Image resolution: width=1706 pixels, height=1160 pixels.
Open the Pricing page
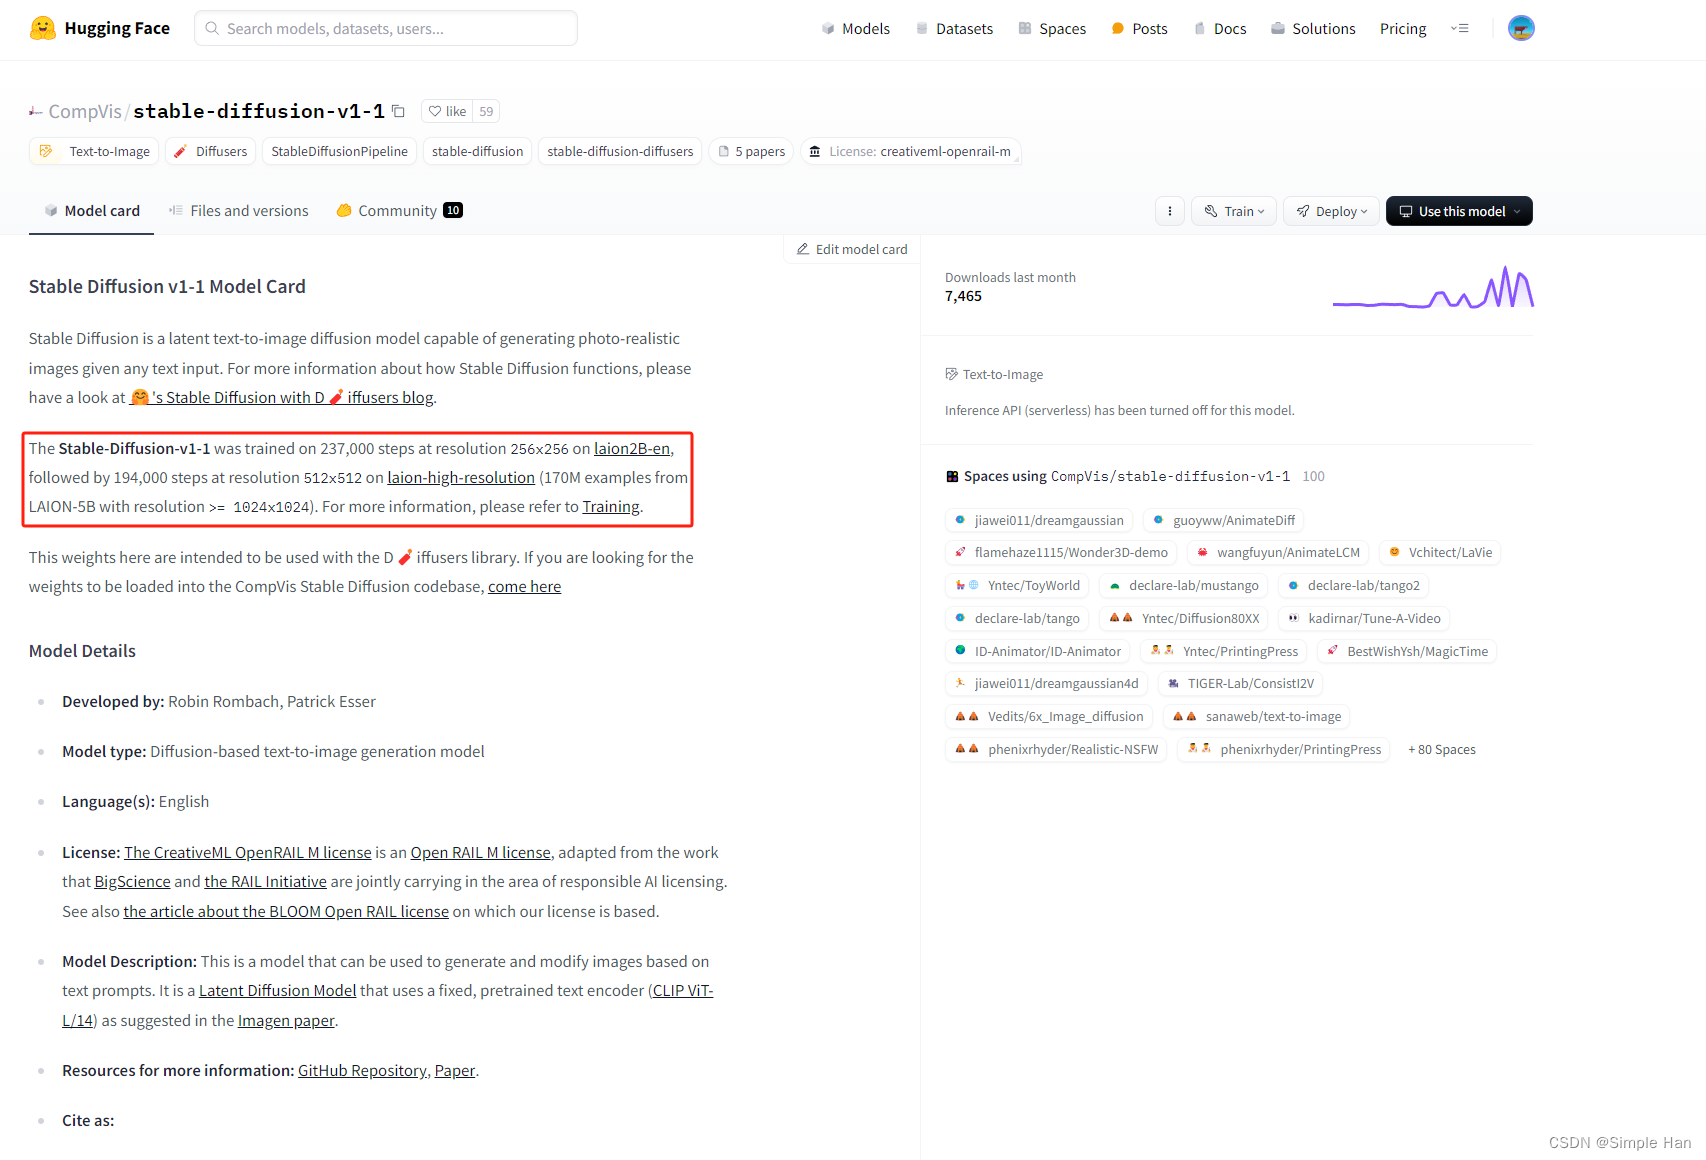click(x=1403, y=28)
